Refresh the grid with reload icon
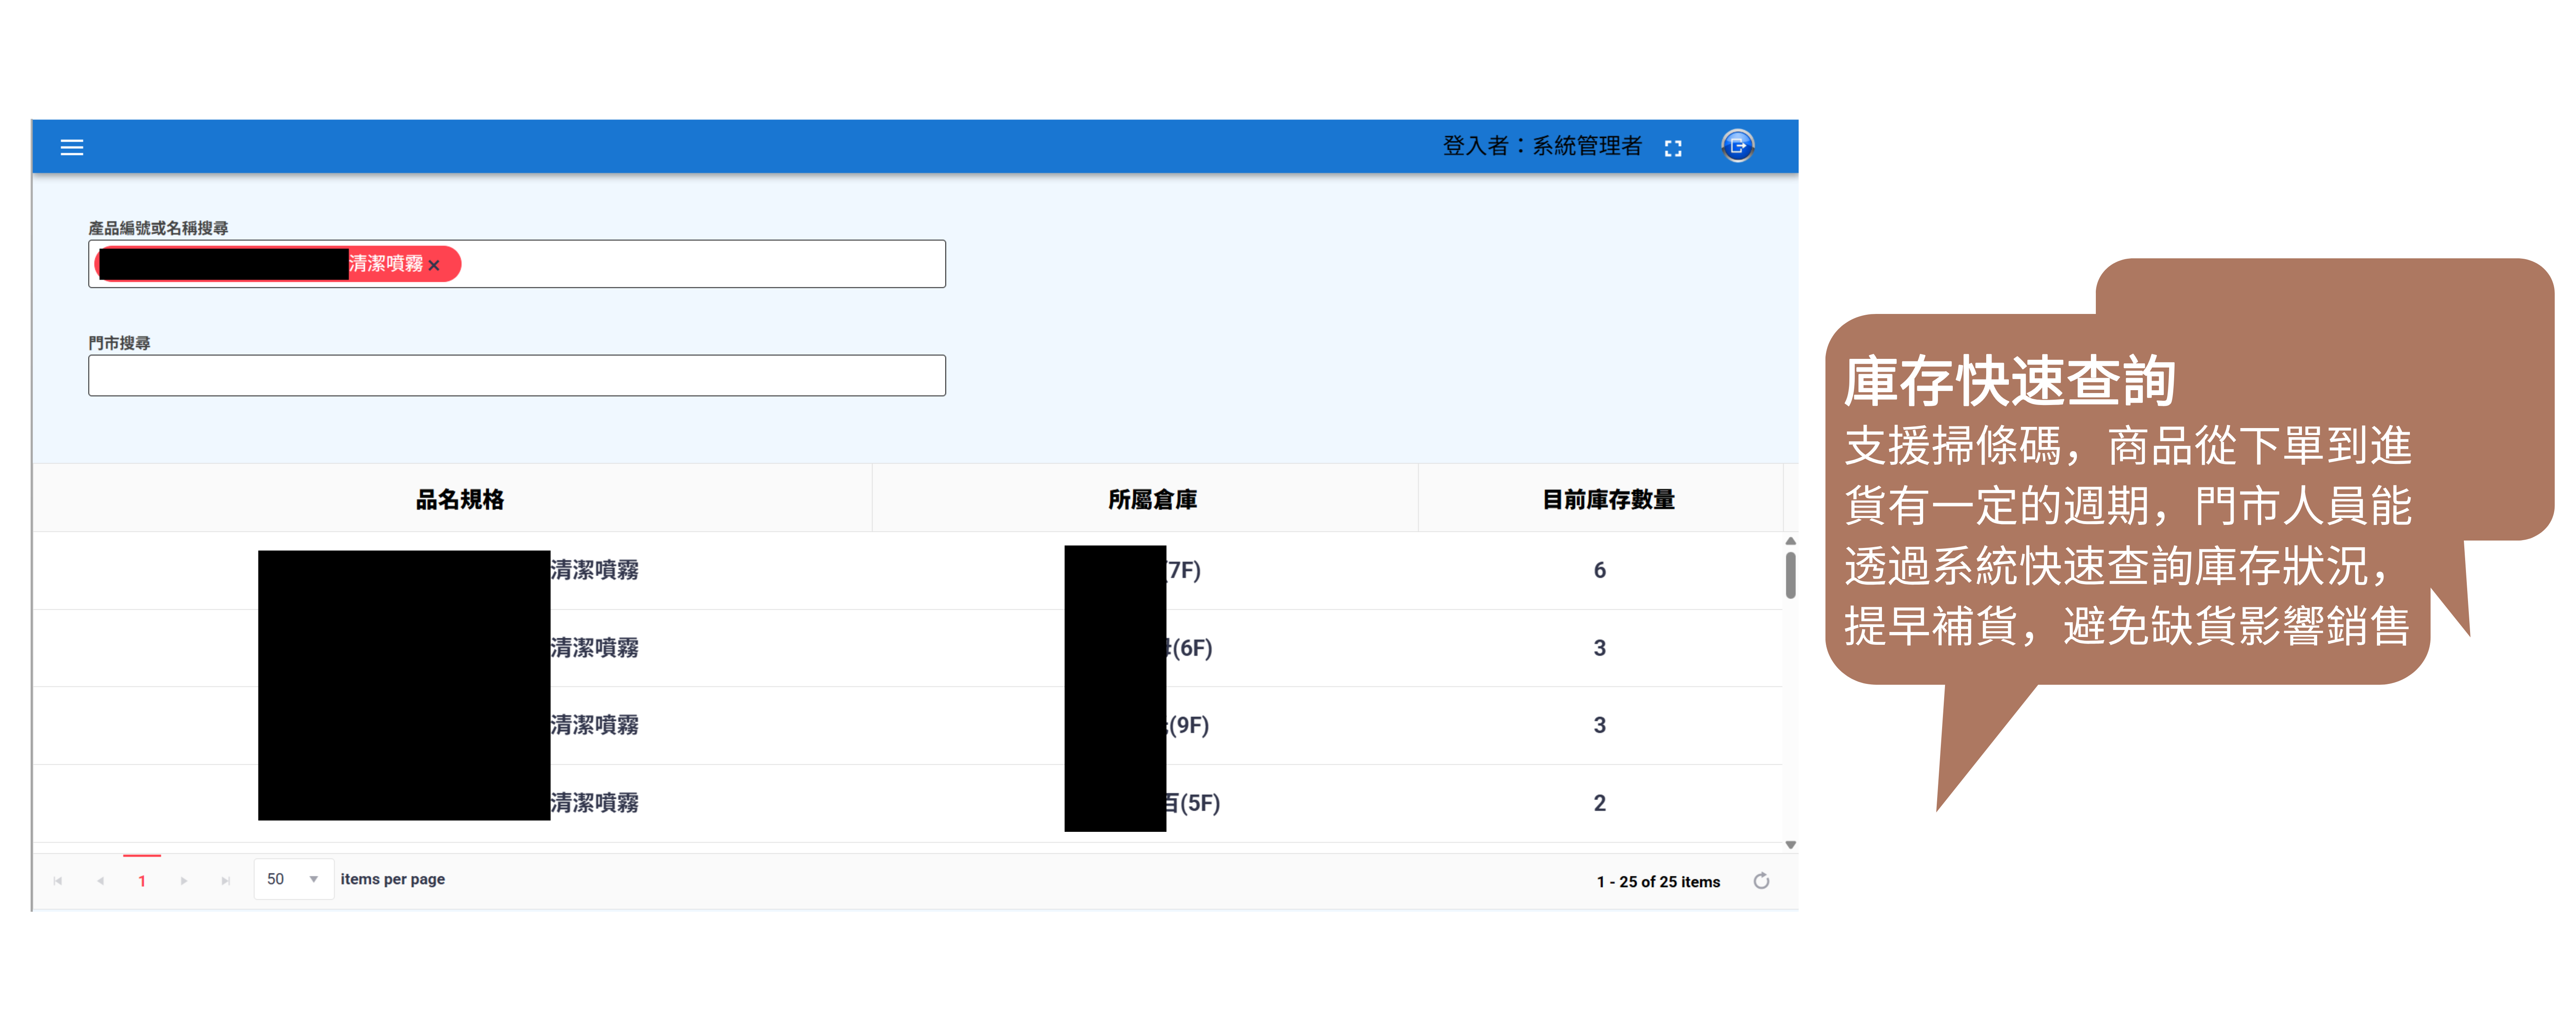 pos(1761,881)
